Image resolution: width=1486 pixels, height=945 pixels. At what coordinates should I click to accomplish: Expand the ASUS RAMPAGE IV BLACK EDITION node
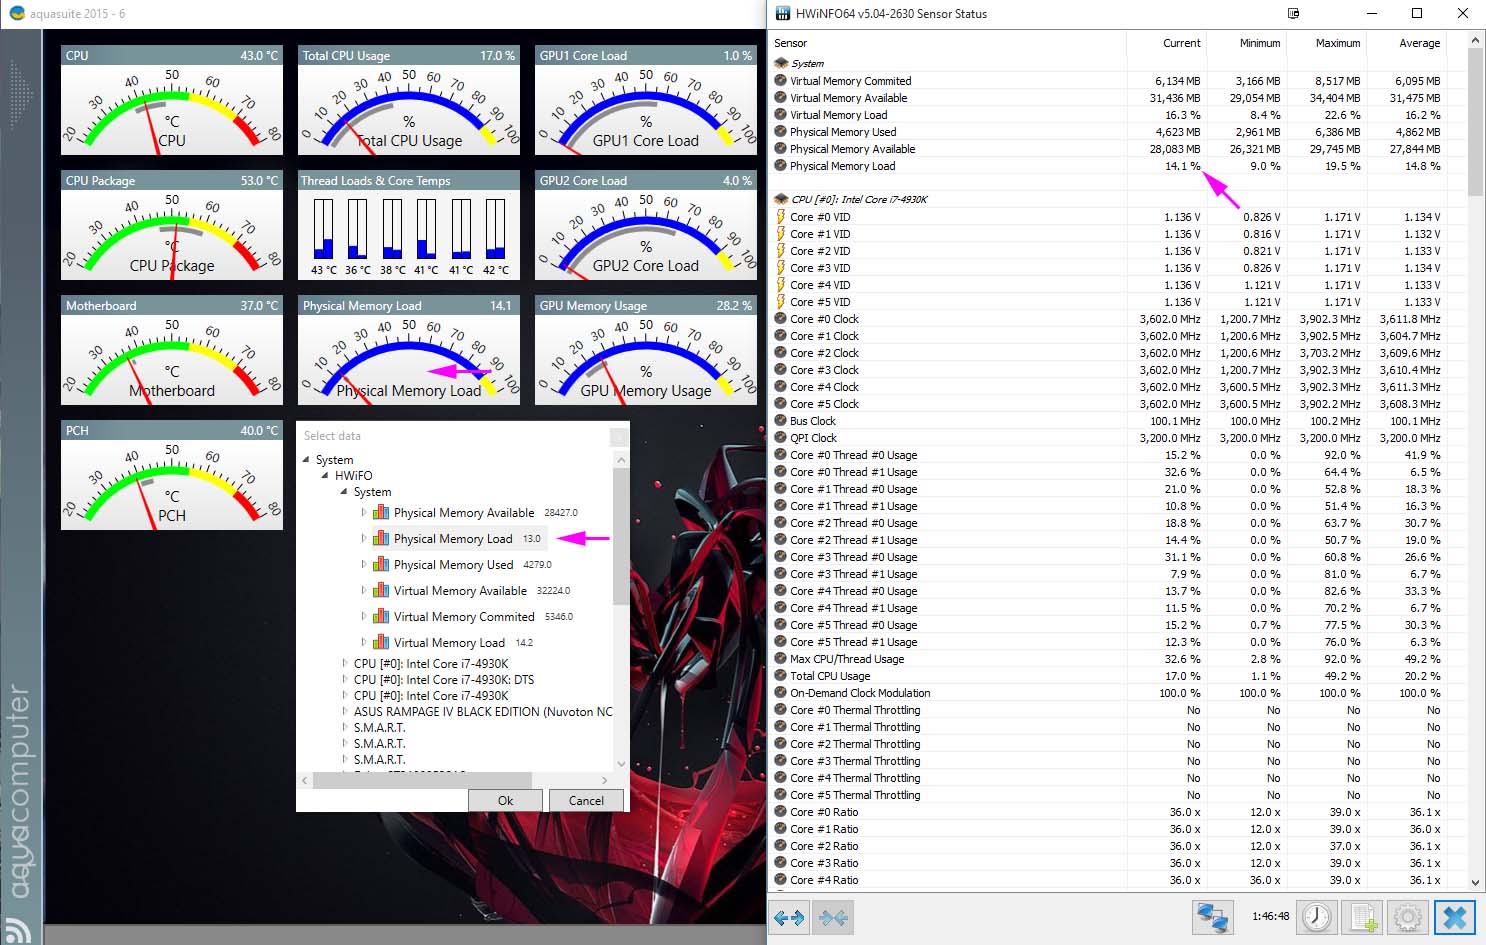point(345,712)
